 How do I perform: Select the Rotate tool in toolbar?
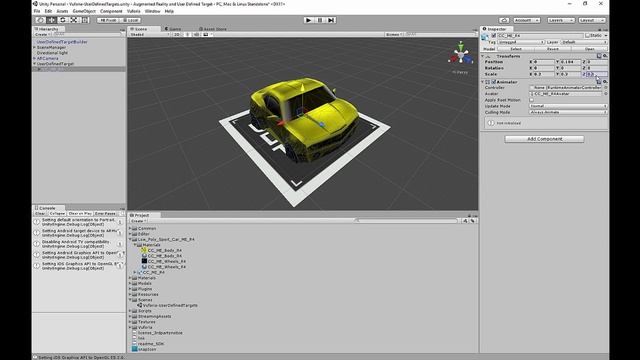click(62, 20)
